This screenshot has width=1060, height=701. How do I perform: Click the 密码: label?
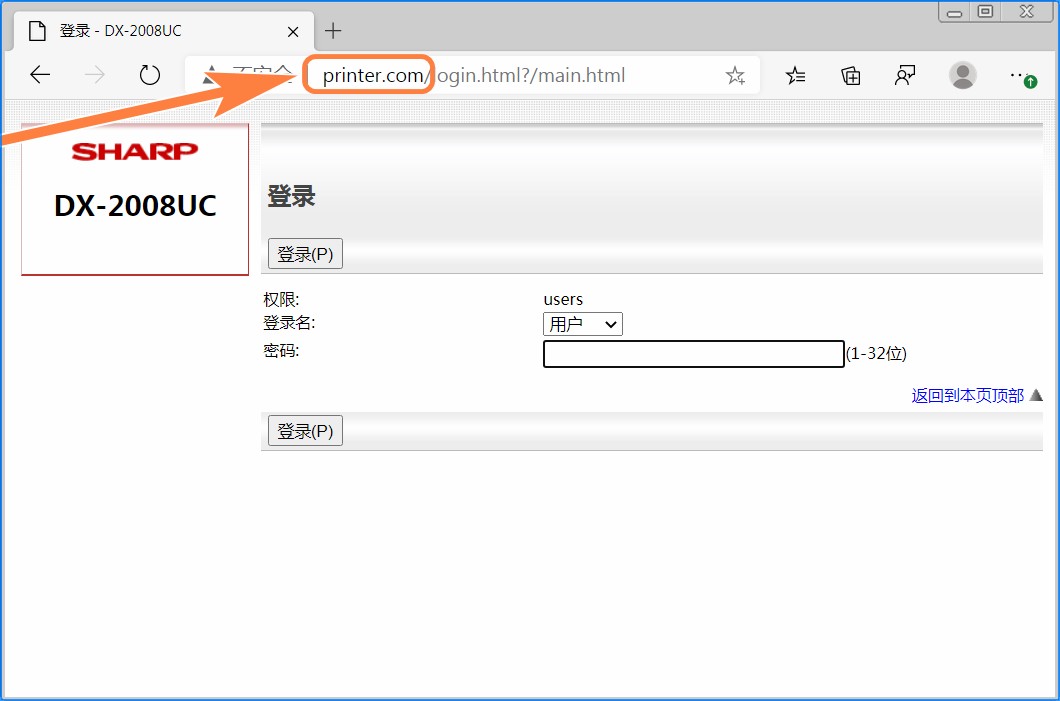click(281, 350)
